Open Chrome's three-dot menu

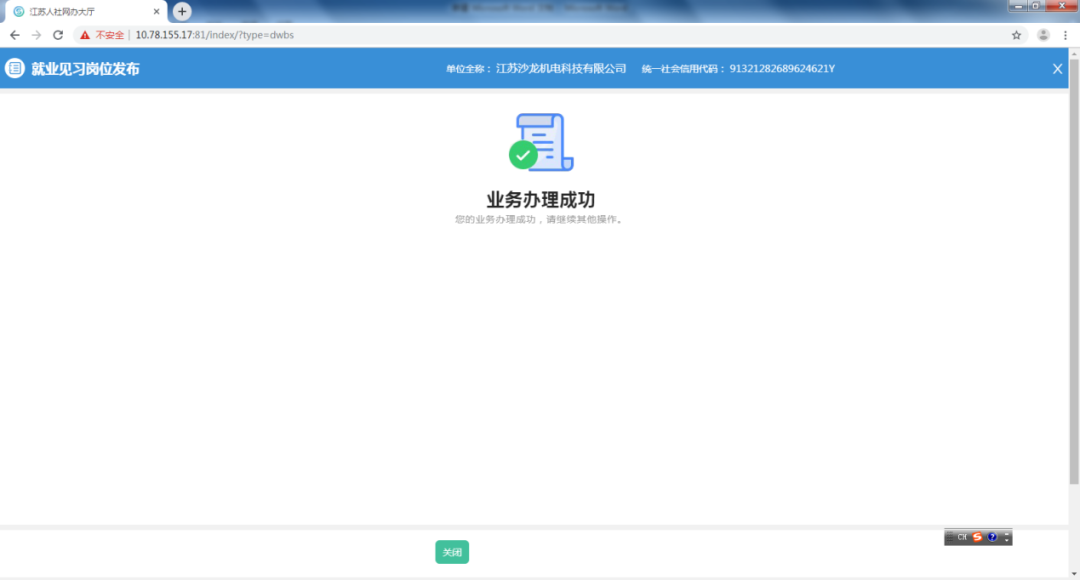(x=1065, y=35)
